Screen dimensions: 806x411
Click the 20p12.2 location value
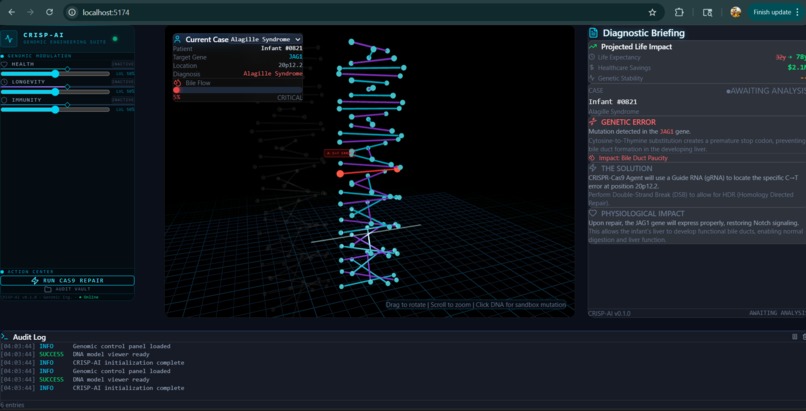290,66
